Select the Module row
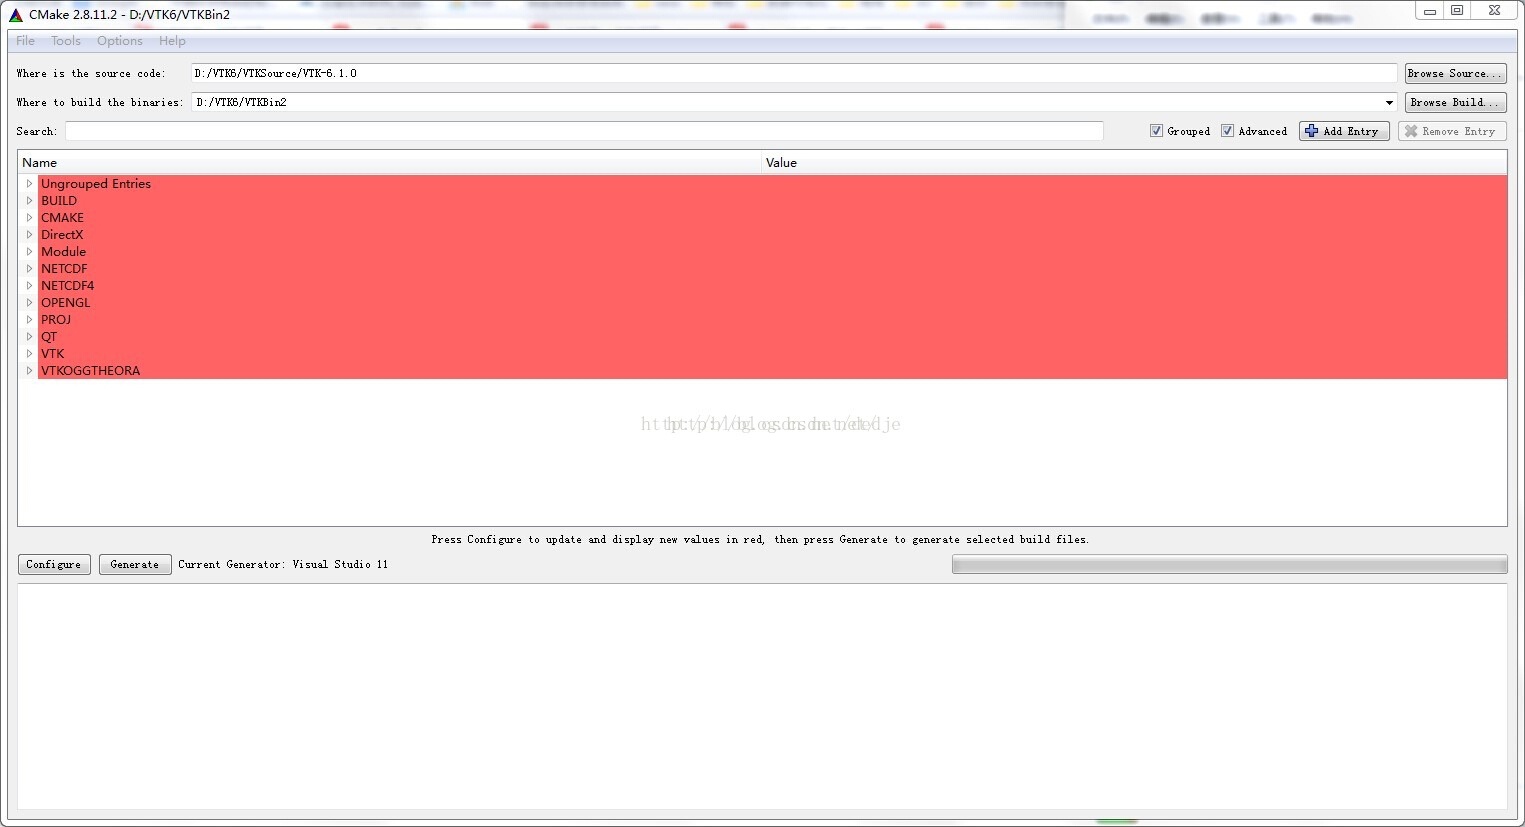1525x827 pixels. pyautogui.click(x=772, y=252)
